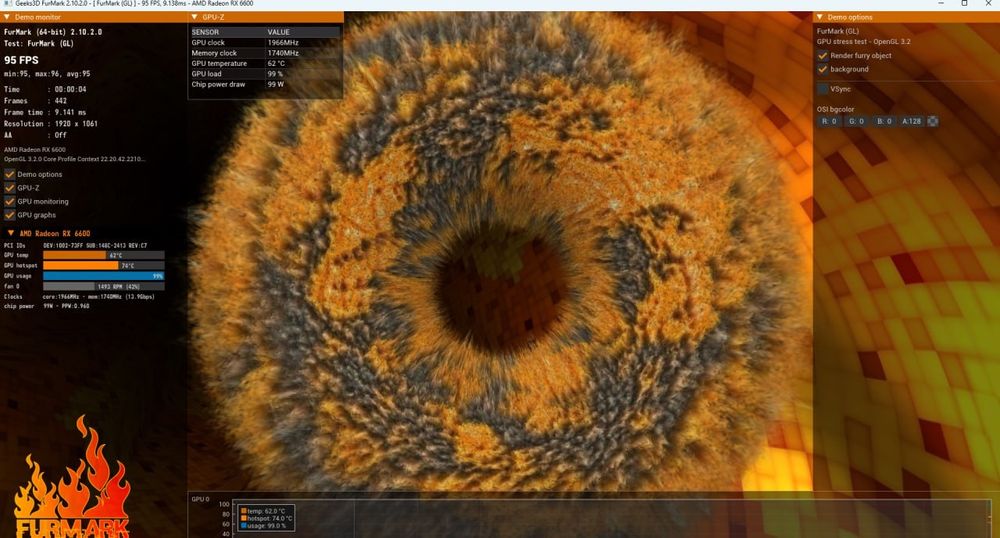Click the FurMark flame logo
Viewport: 1000px width, 538px height.
(71, 478)
